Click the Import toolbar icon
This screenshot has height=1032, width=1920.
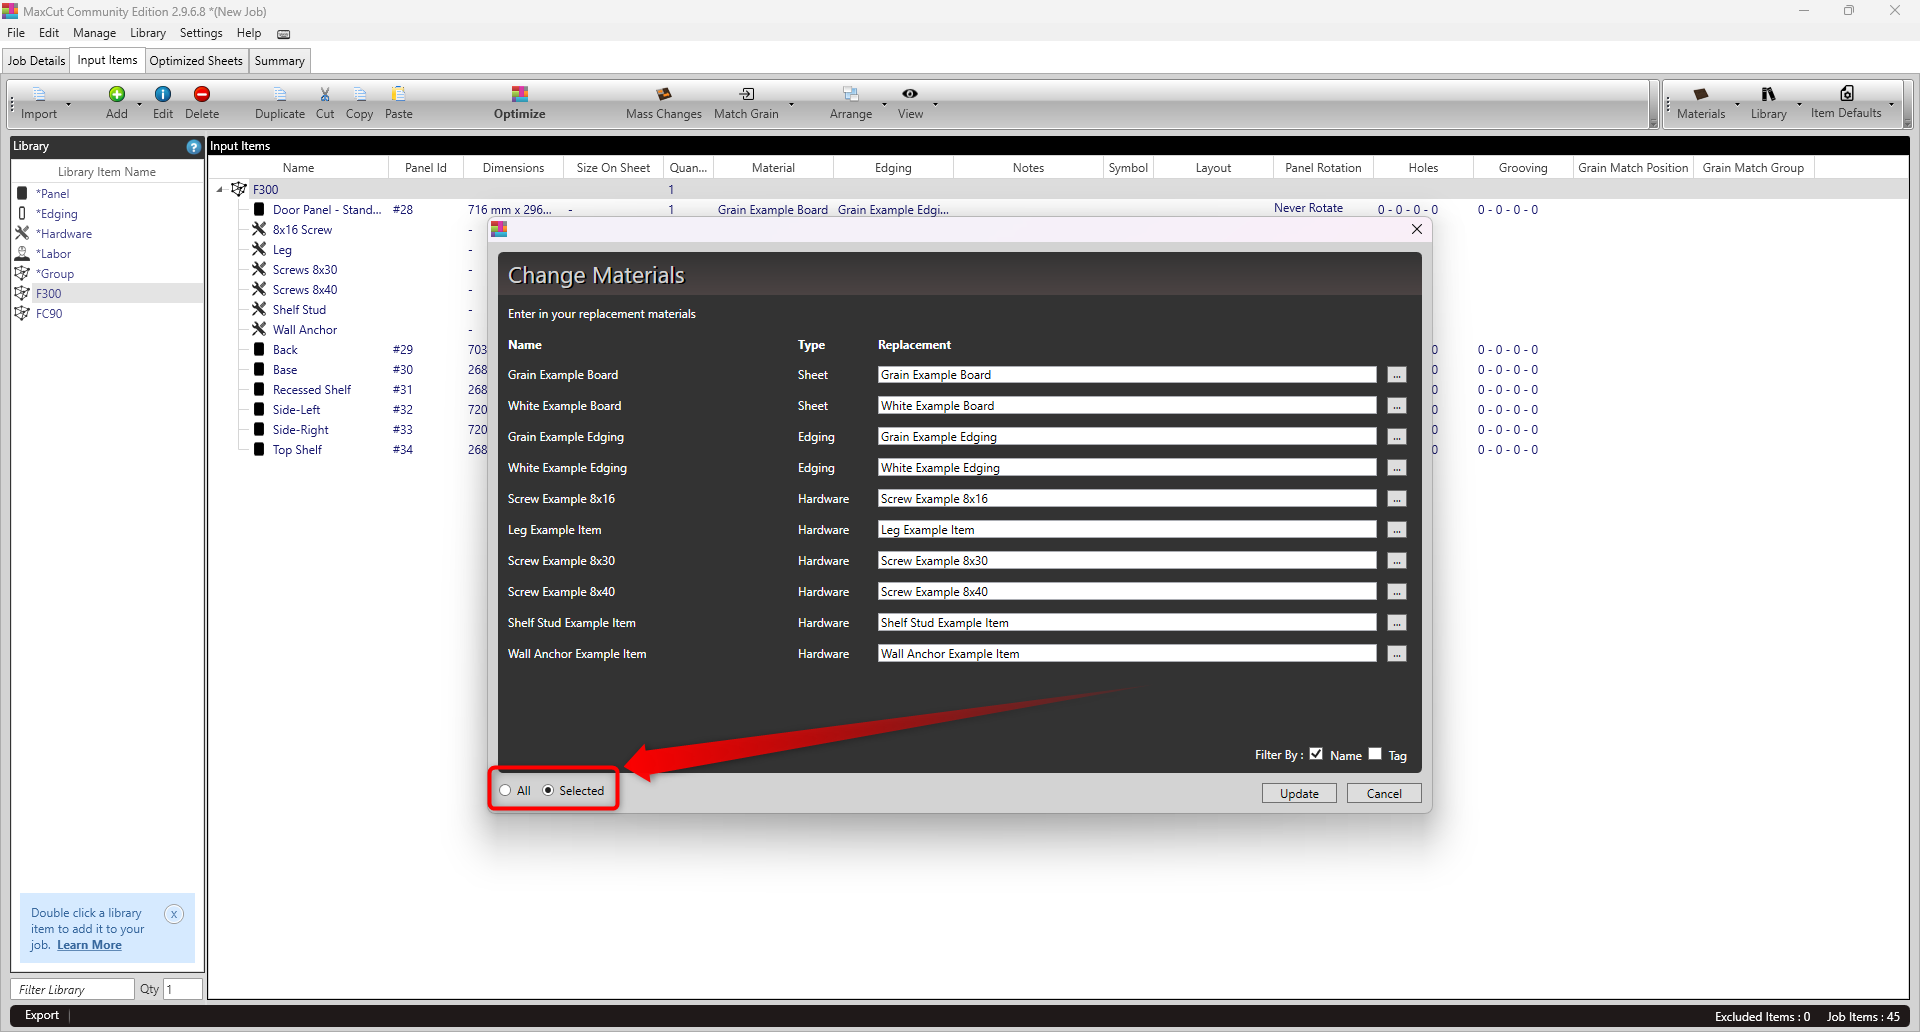tap(39, 94)
